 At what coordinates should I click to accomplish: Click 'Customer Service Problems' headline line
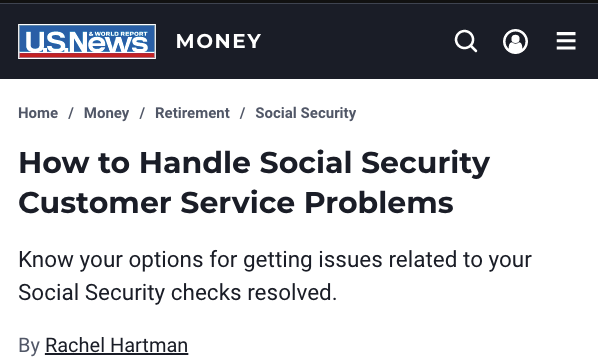coord(236,202)
